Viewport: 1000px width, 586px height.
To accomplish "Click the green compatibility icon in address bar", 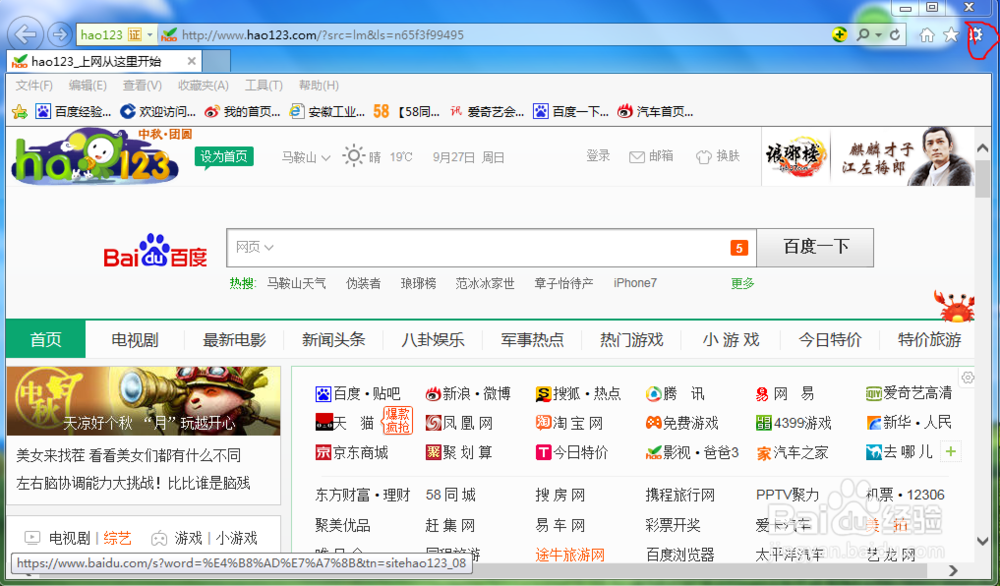I will coord(839,34).
